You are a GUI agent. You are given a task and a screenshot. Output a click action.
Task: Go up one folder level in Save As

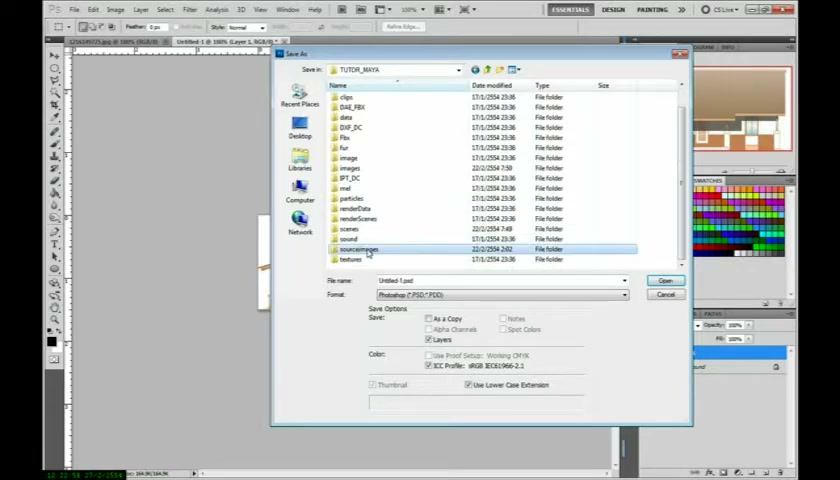coord(488,70)
